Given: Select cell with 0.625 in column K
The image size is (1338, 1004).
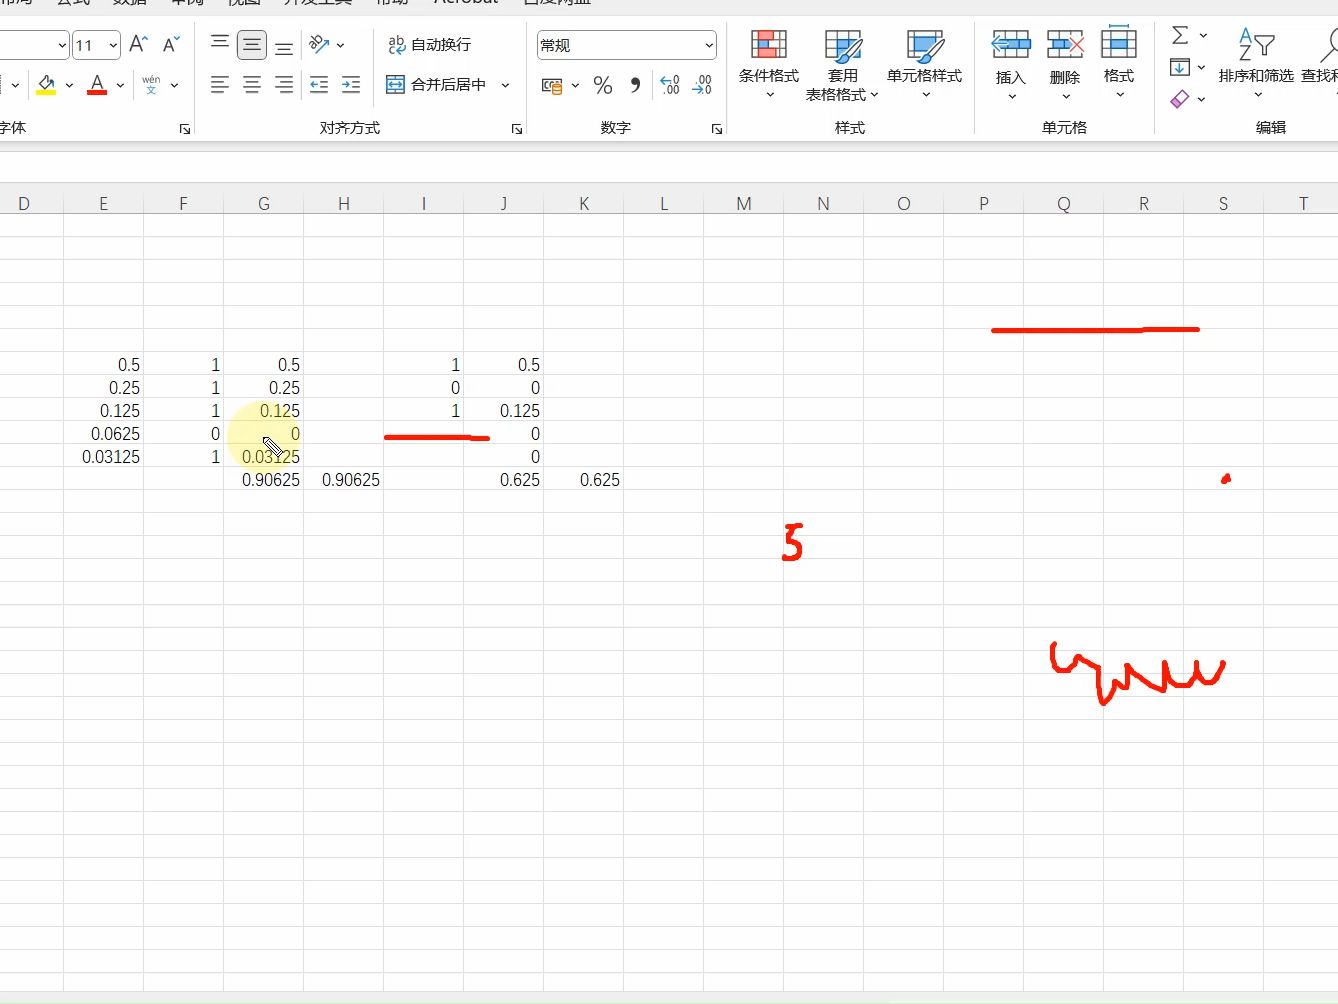Looking at the screenshot, I should 584,480.
